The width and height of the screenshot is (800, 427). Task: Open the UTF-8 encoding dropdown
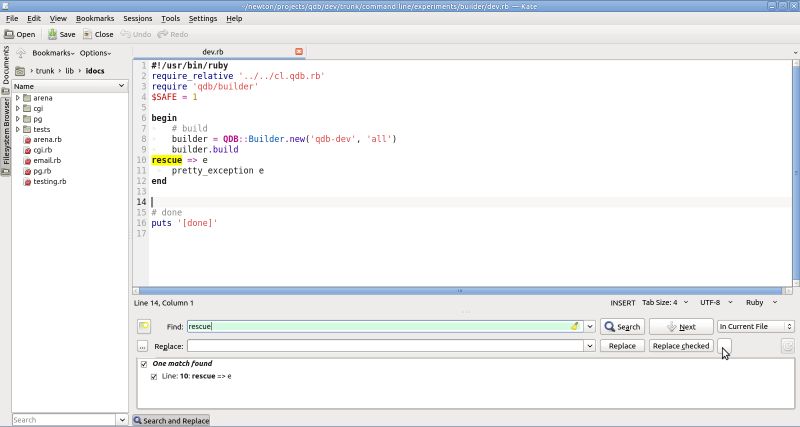716,303
